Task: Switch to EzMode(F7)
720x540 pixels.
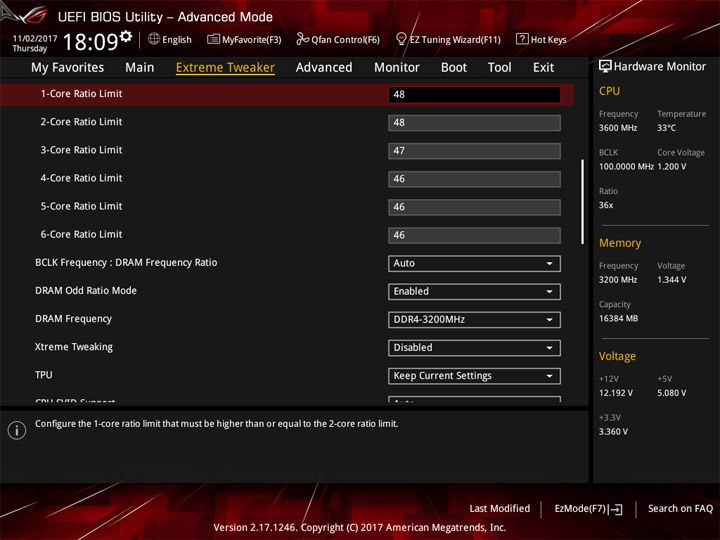Action: click(588, 509)
